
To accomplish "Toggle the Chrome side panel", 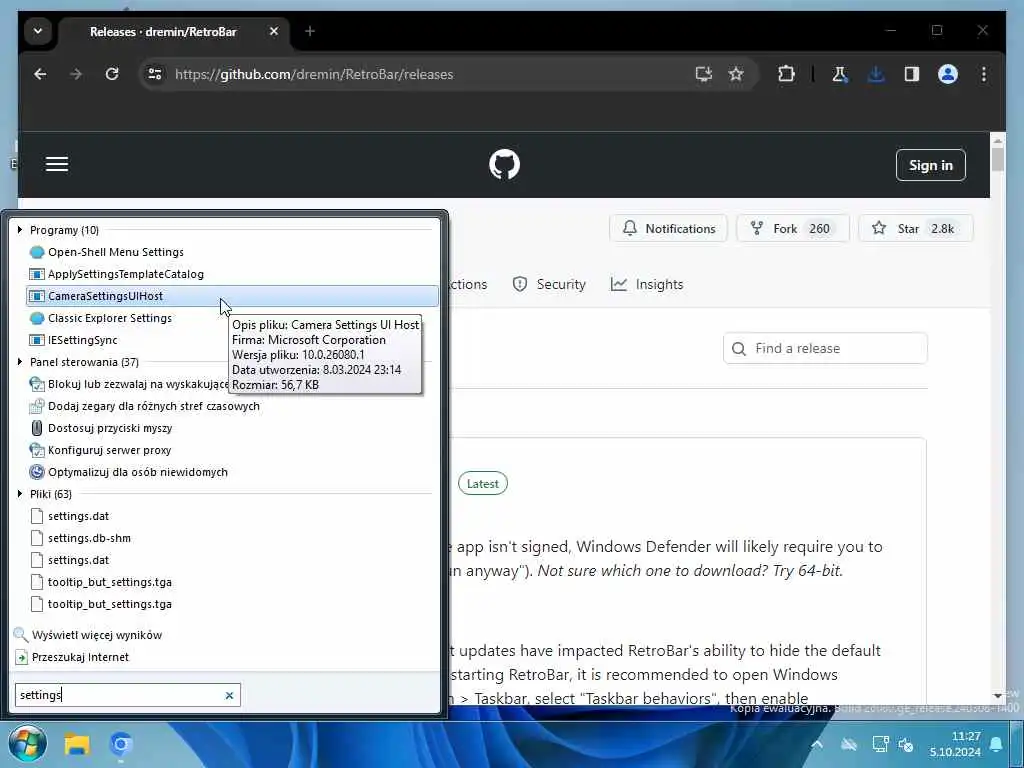I will tap(912, 74).
